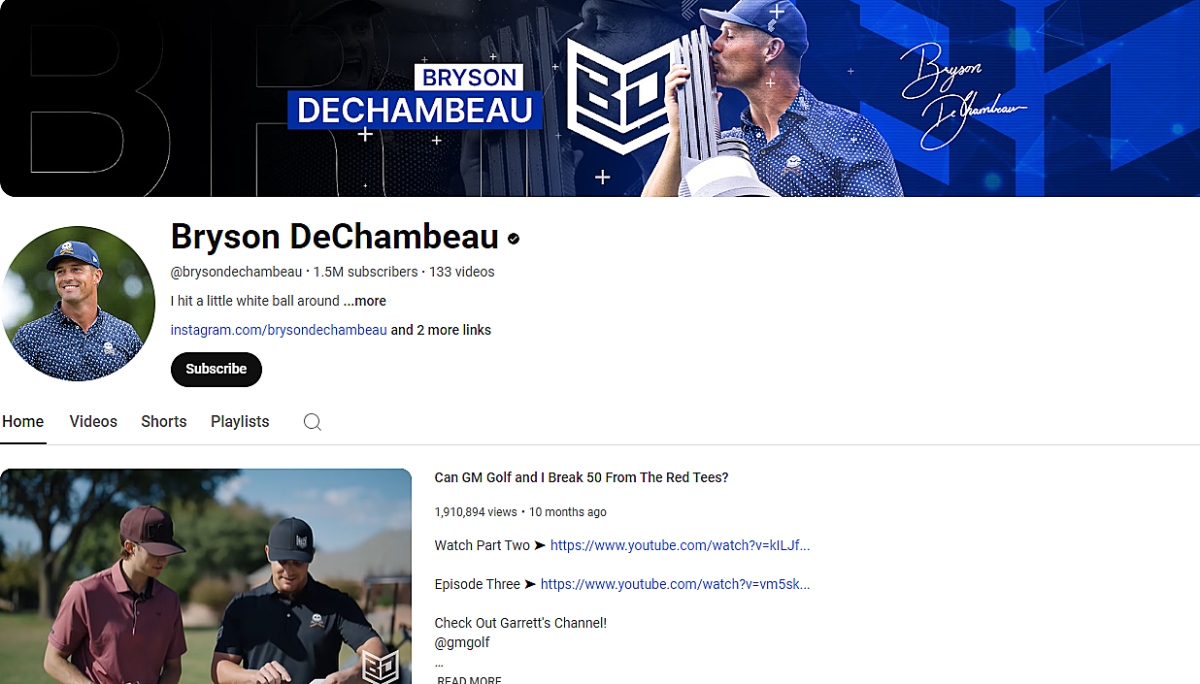Image resolution: width=1200 pixels, height=684 pixels.
Task: Click the @gmgolf channel mention
Action: click(462, 643)
